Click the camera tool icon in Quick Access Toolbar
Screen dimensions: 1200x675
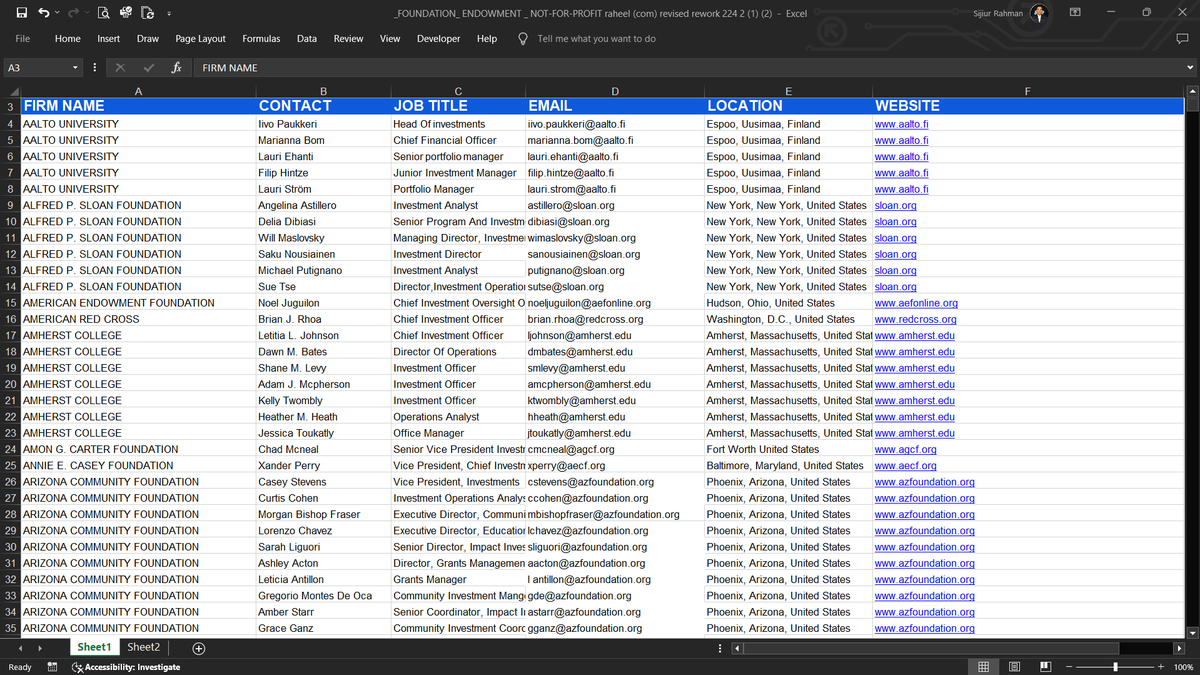click(x=125, y=13)
